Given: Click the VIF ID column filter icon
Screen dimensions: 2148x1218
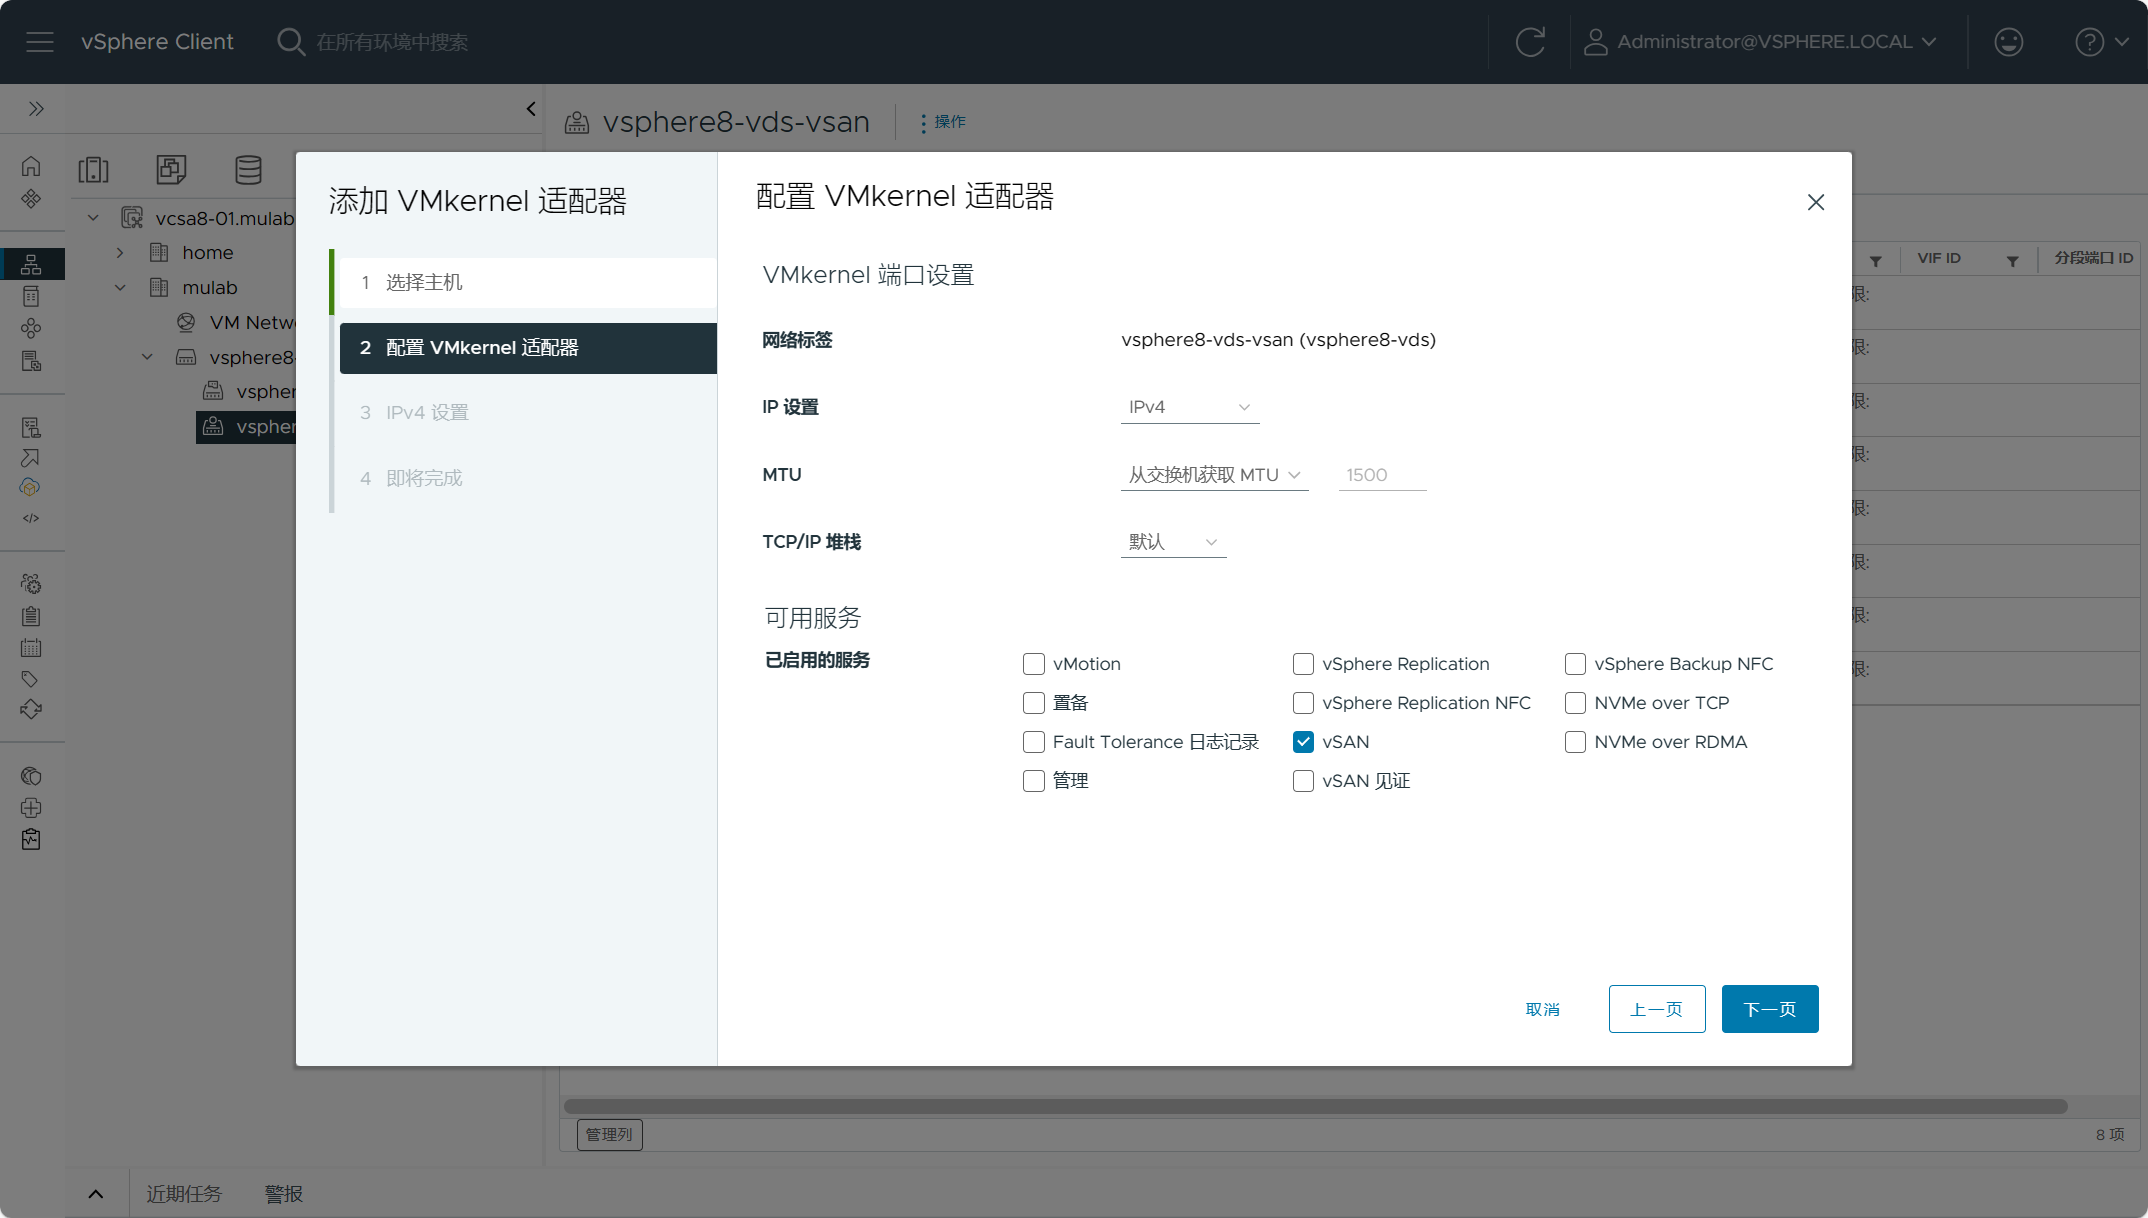Looking at the screenshot, I should [2012, 260].
